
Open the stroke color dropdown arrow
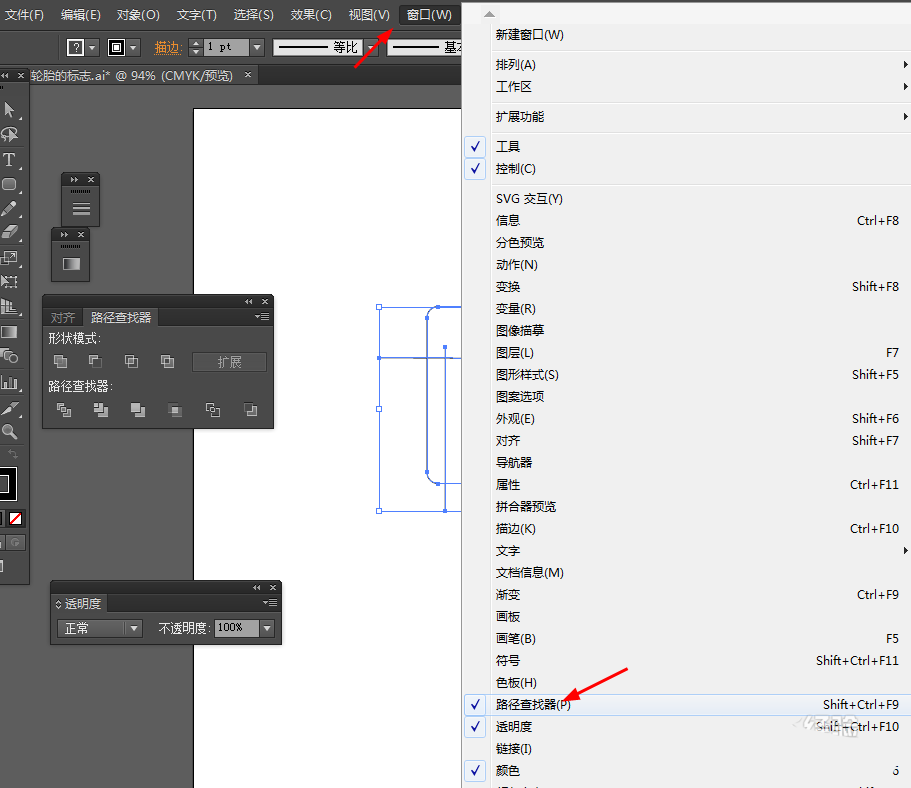coord(134,48)
